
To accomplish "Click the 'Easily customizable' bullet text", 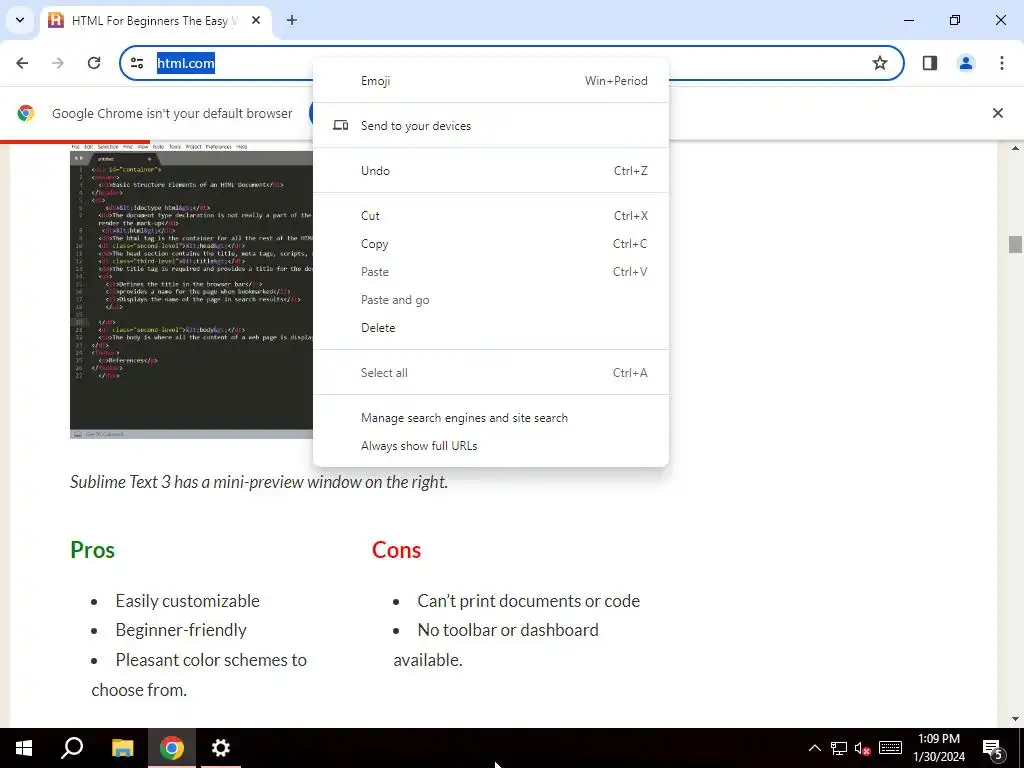I will (x=187, y=601).
